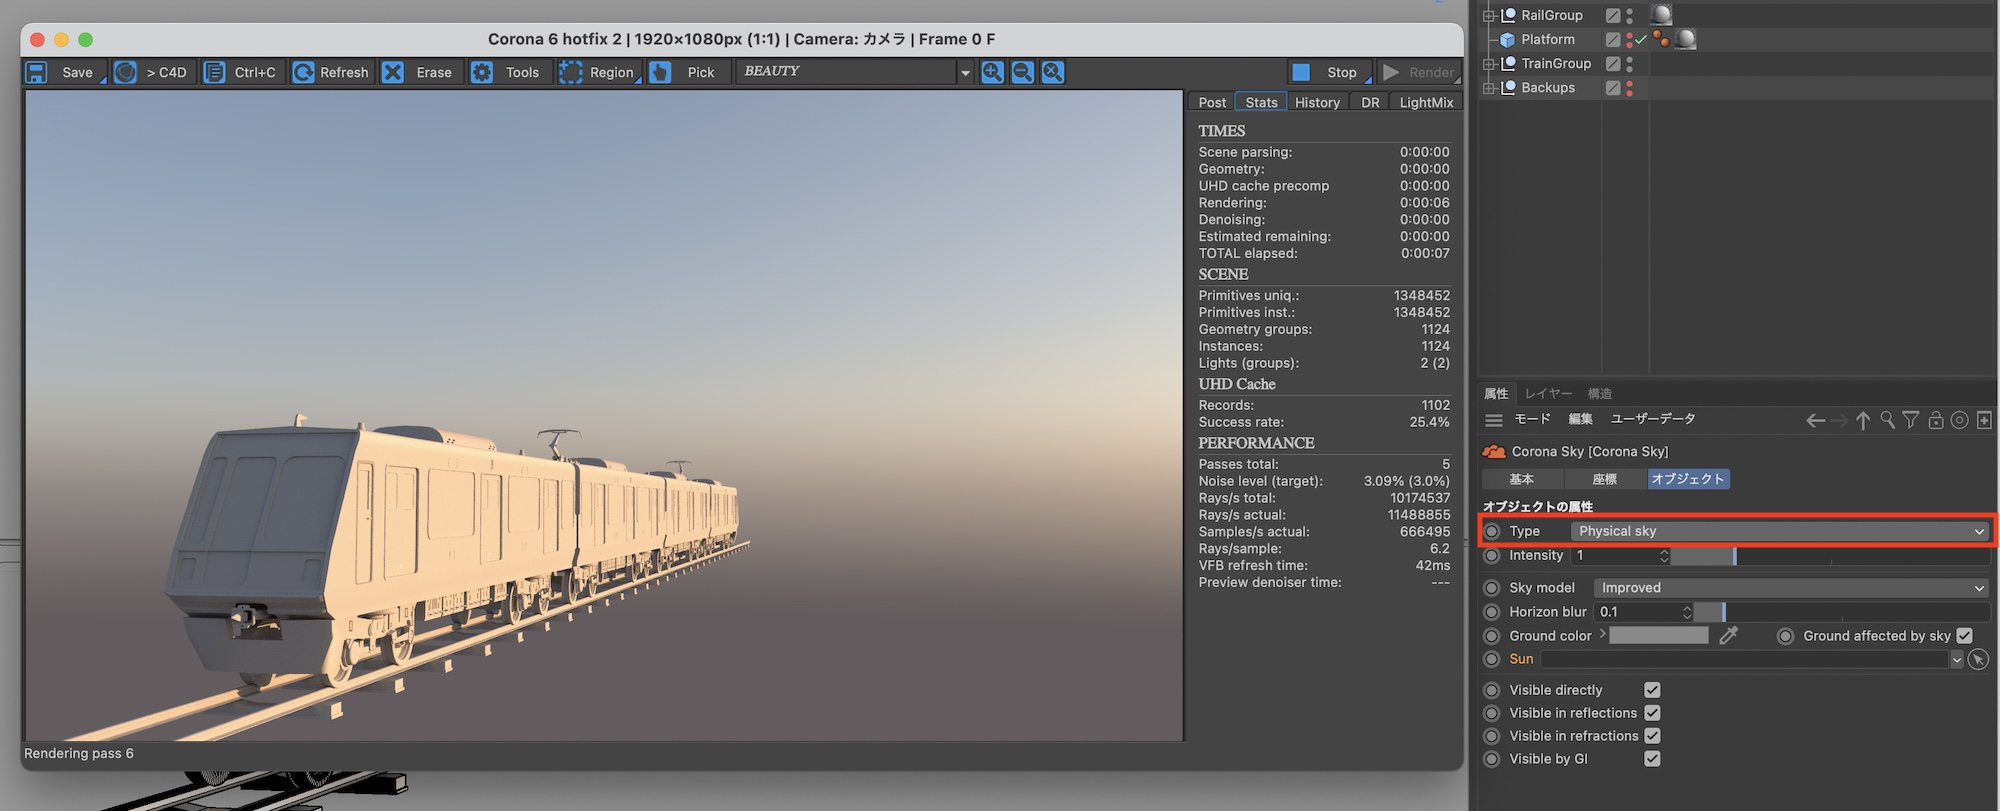Toggle Visible in reflections checkbox
This screenshot has width=2000, height=811.
(1652, 713)
